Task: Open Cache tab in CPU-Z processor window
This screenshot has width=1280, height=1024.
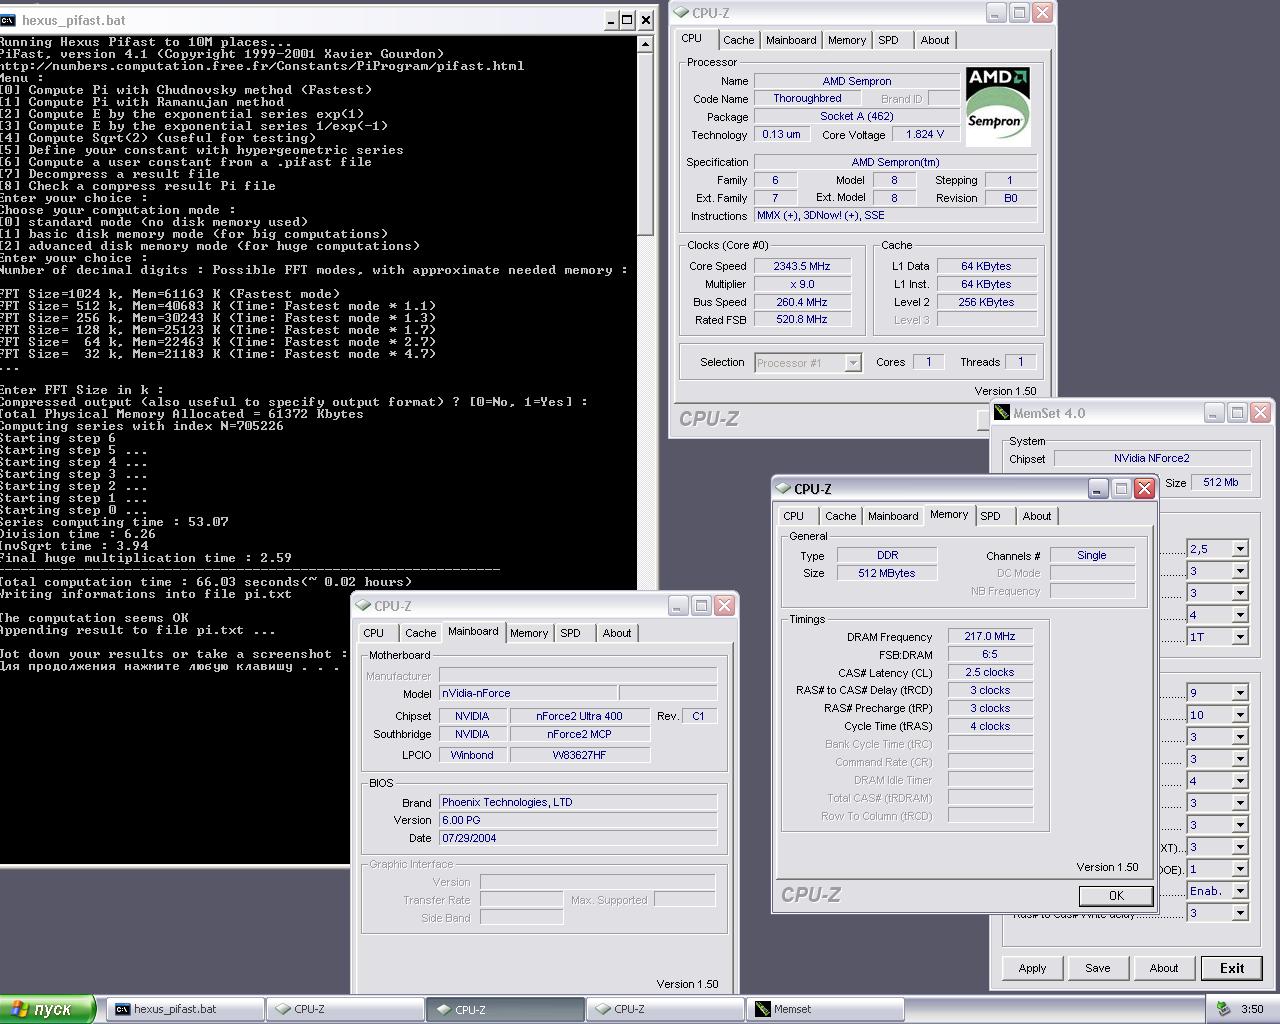Action: coord(739,40)
